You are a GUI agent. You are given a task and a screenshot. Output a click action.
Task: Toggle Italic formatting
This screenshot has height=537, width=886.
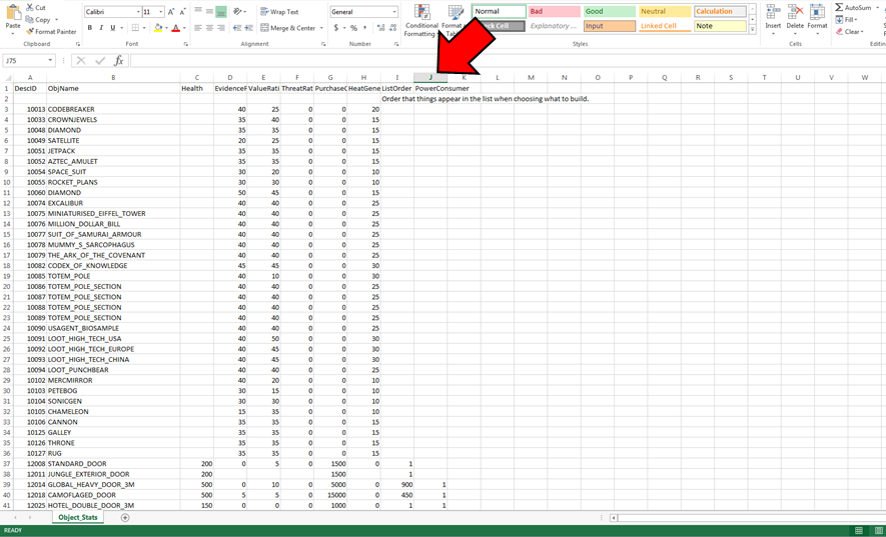pyautogui.click(x=101, y=28)
